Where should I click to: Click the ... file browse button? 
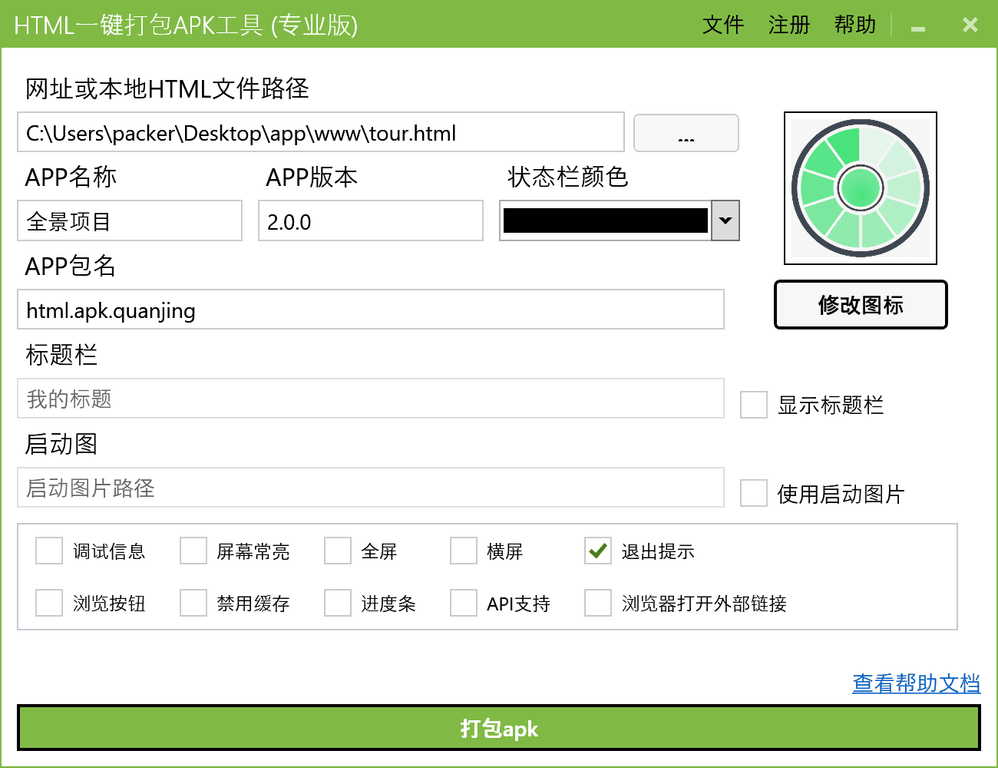pos(686,132)
